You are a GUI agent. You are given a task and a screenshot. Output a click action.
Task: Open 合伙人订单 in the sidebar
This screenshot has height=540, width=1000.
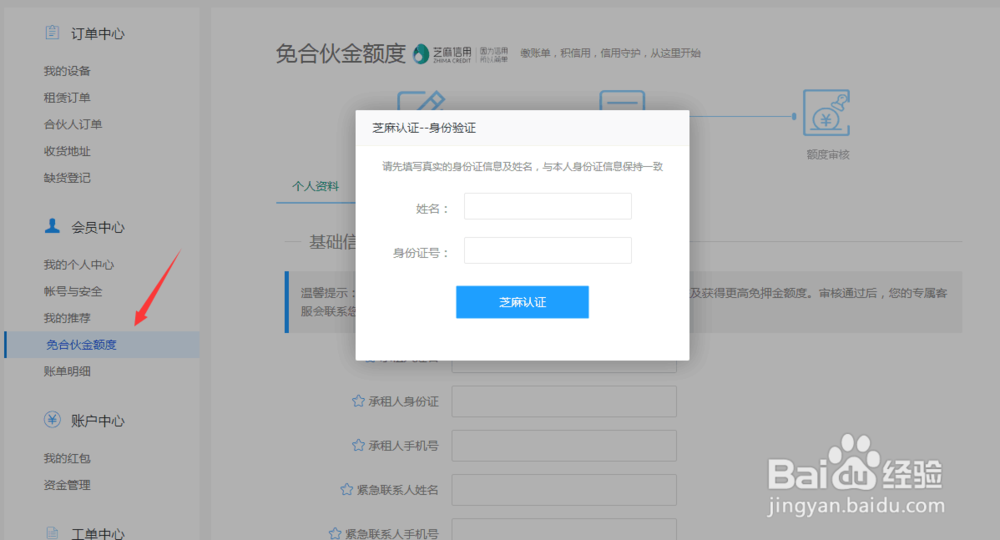click(73, 124)
